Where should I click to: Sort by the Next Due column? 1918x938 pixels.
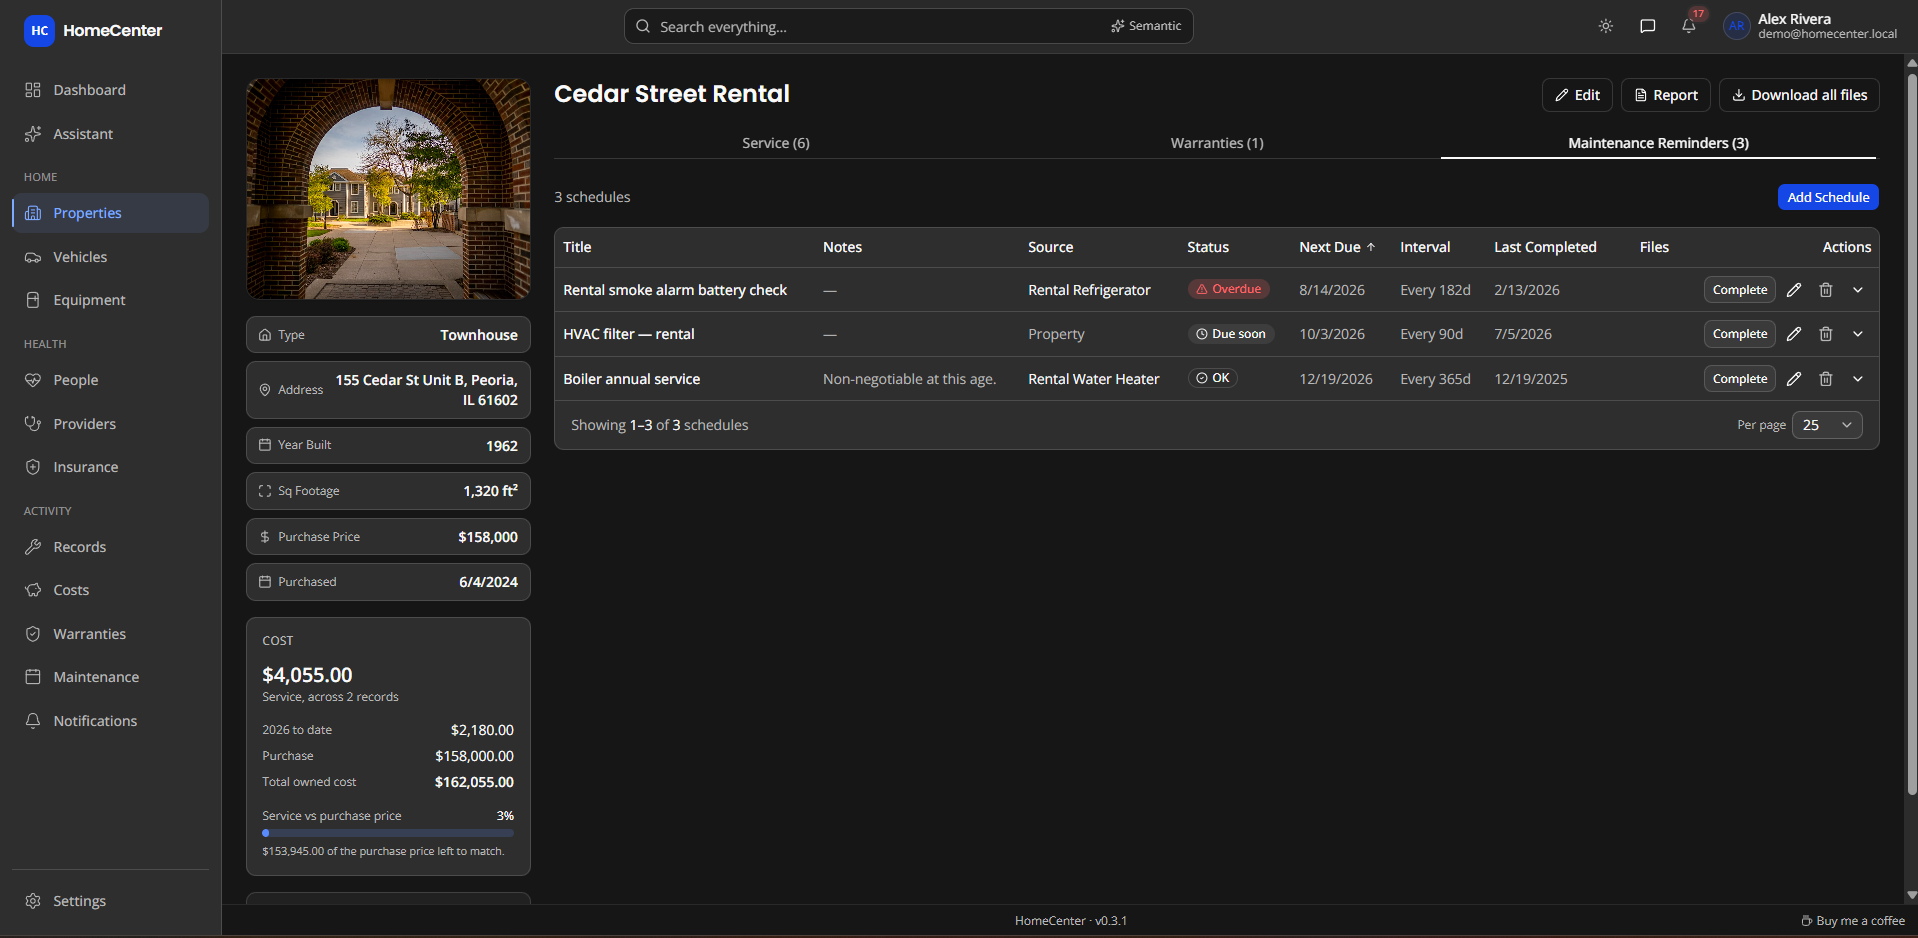point(1337,247)
